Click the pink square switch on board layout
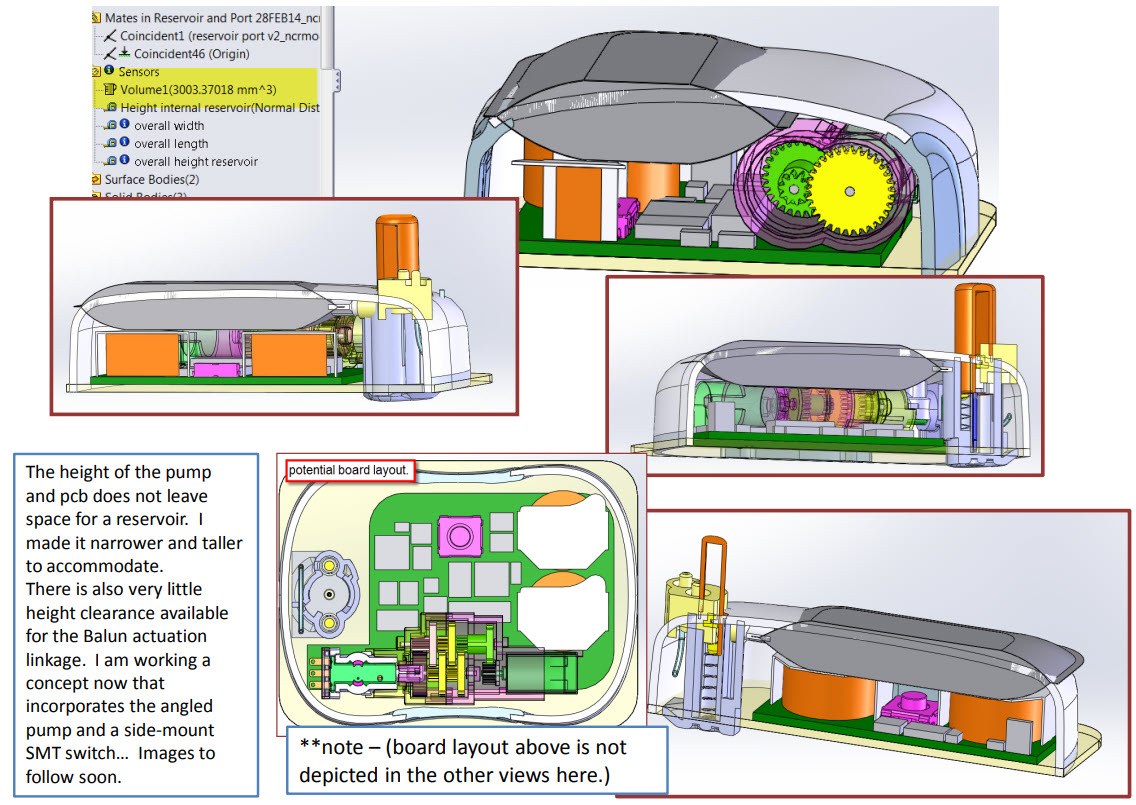The height and width of the screenshot is (805, 1136). point(460,537)
